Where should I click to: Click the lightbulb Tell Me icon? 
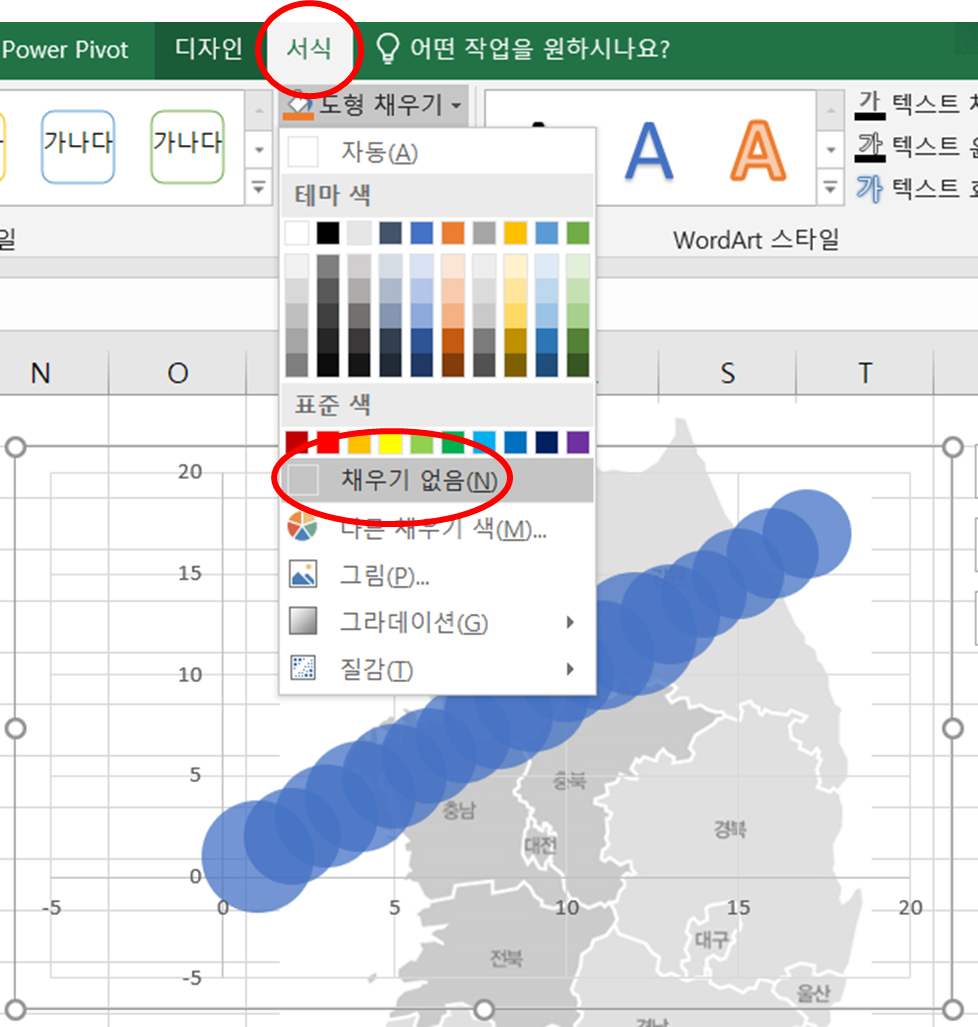point(387,48)
